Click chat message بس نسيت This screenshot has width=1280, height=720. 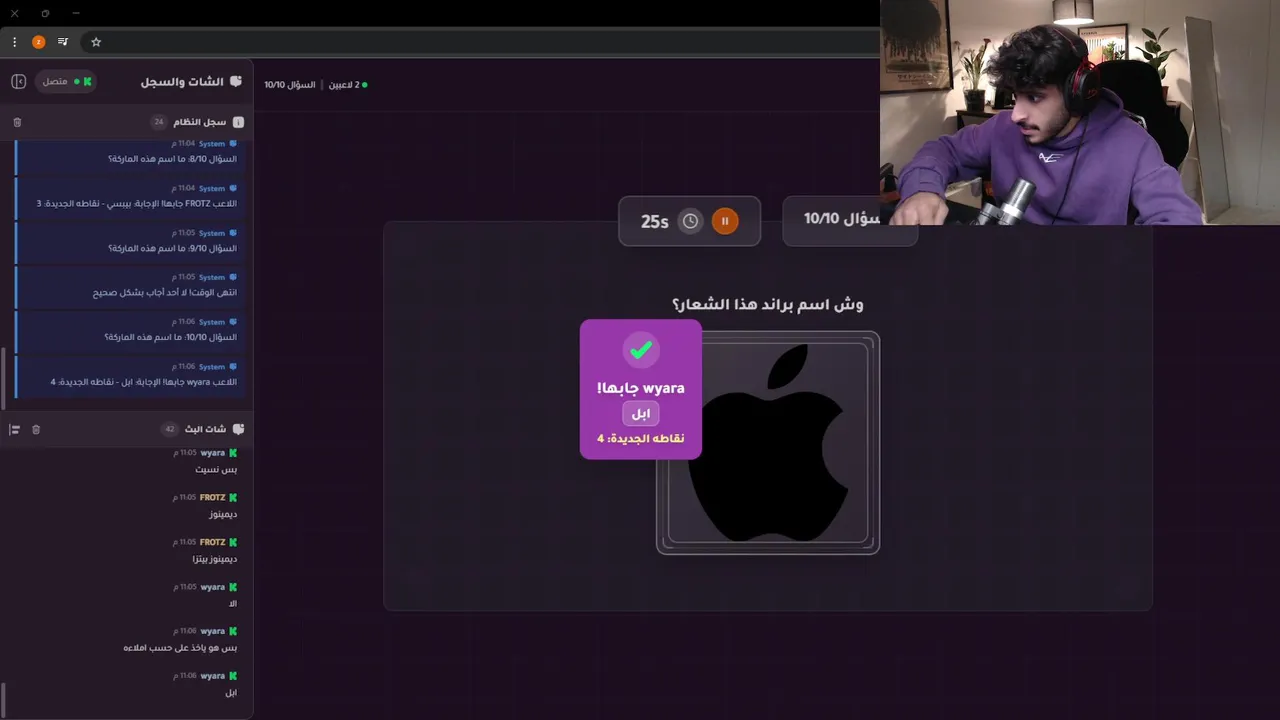click(x=216, y=469)
